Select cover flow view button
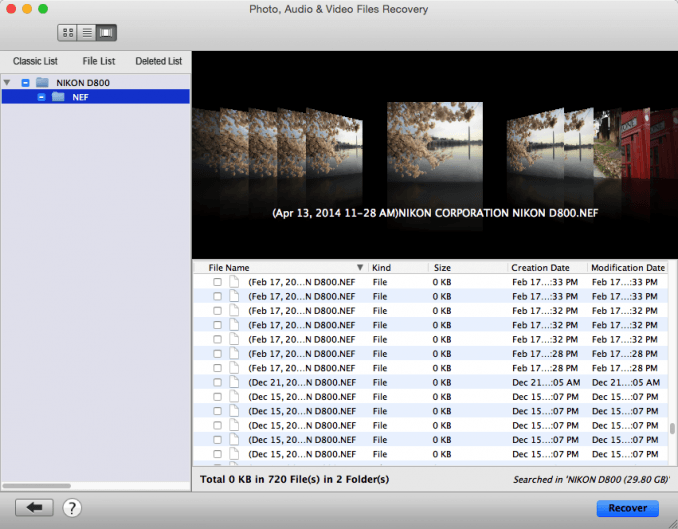This screenshot has height=529, width=678. (x=106, y=33)
